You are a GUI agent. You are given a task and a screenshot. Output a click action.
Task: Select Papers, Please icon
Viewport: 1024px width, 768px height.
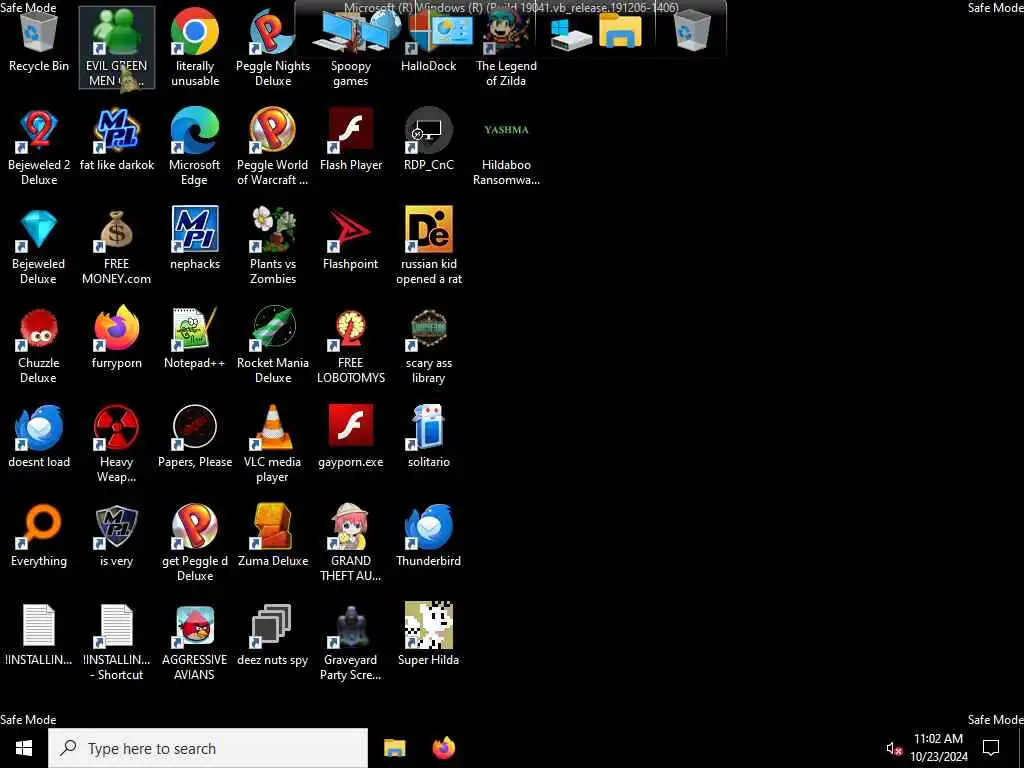click(x=195, y=437)
